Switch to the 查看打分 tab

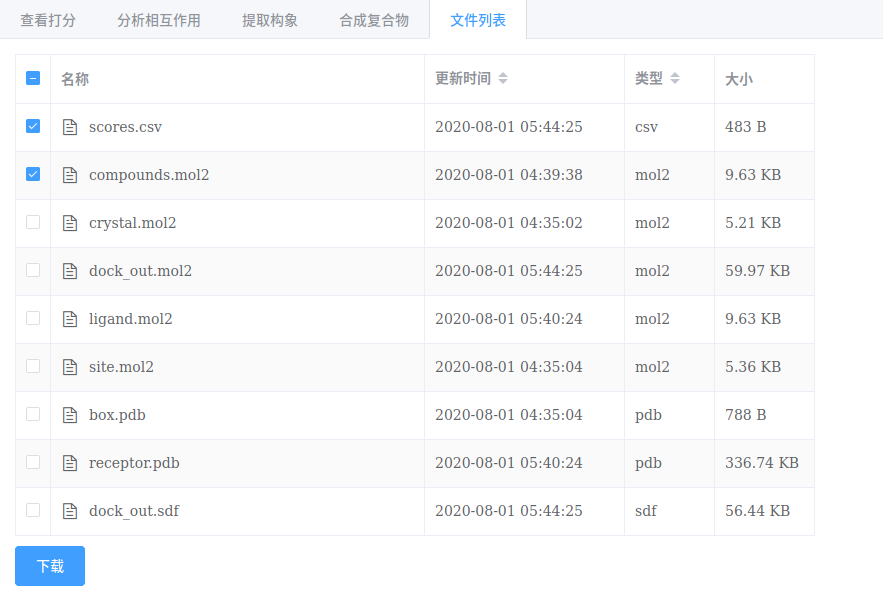48,20
